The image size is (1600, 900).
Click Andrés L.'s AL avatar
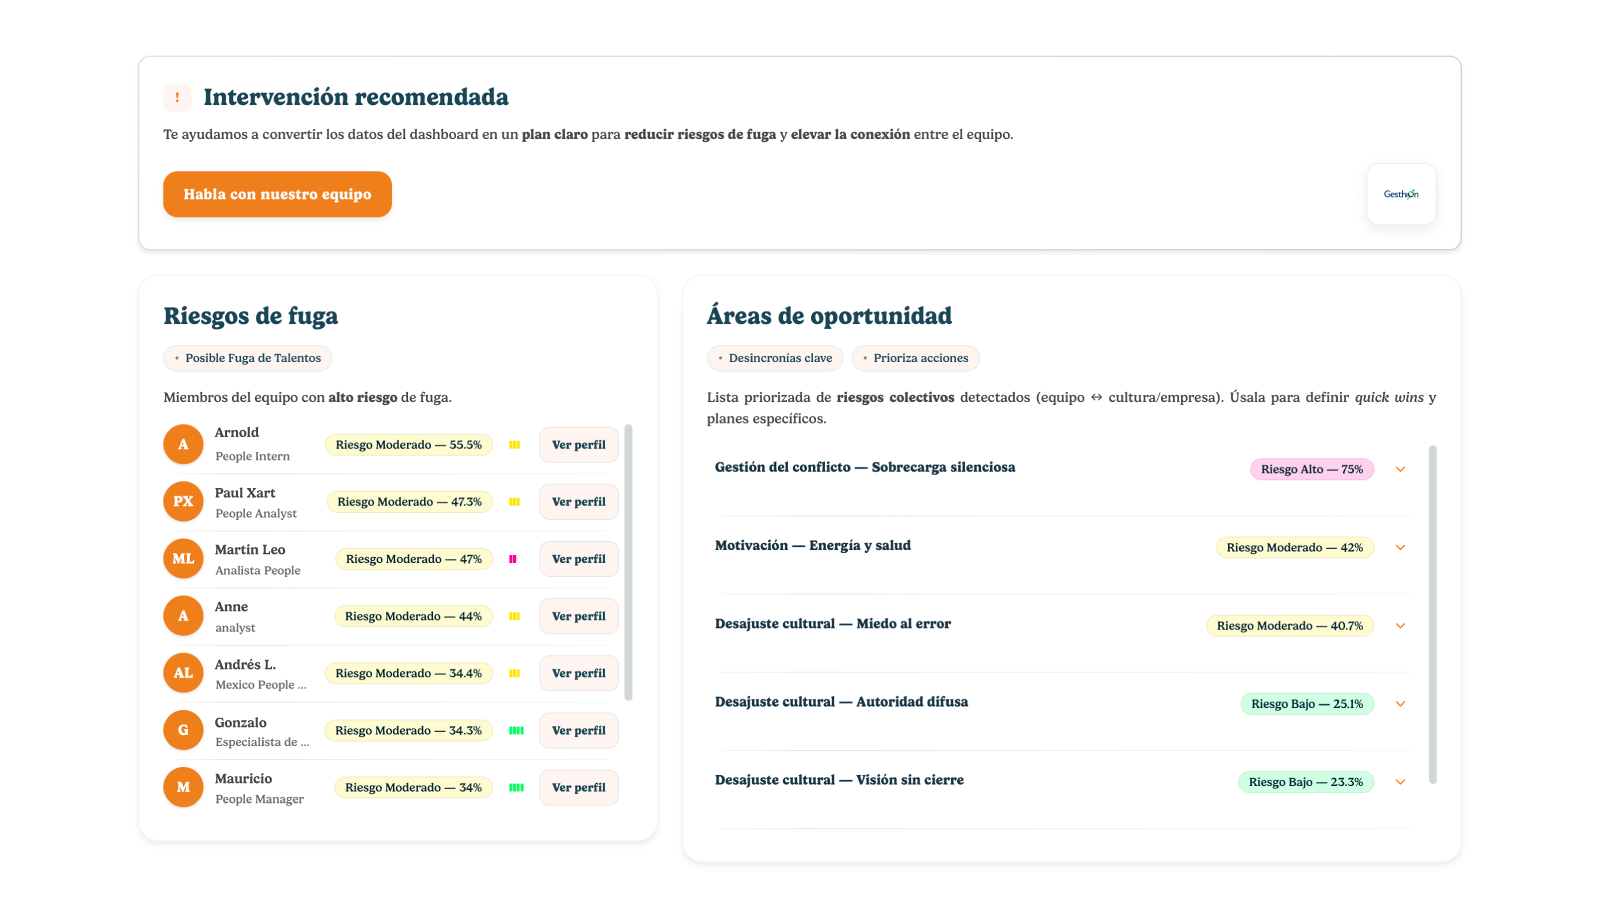(x=183, y=673)
